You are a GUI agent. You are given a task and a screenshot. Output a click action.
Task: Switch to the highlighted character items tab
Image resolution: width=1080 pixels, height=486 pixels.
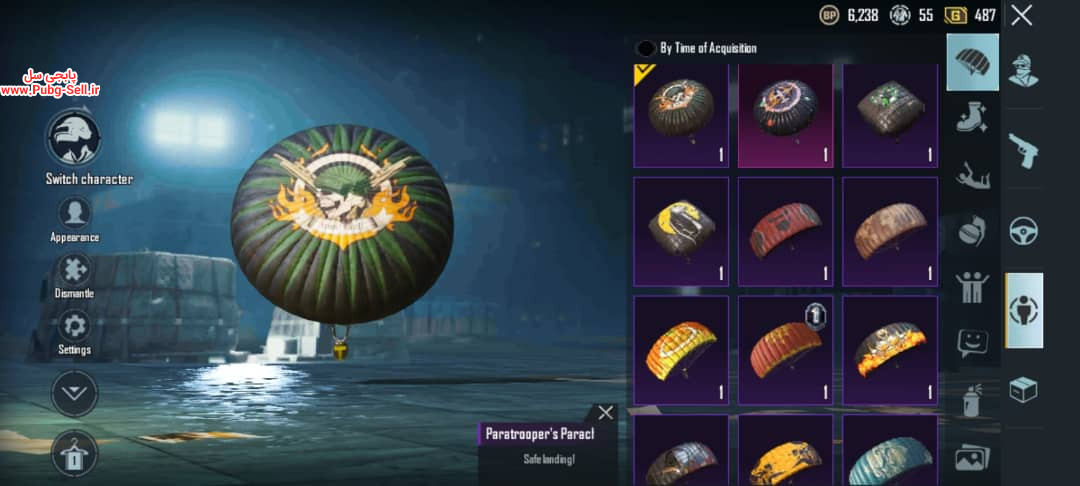pos(1024,310)
